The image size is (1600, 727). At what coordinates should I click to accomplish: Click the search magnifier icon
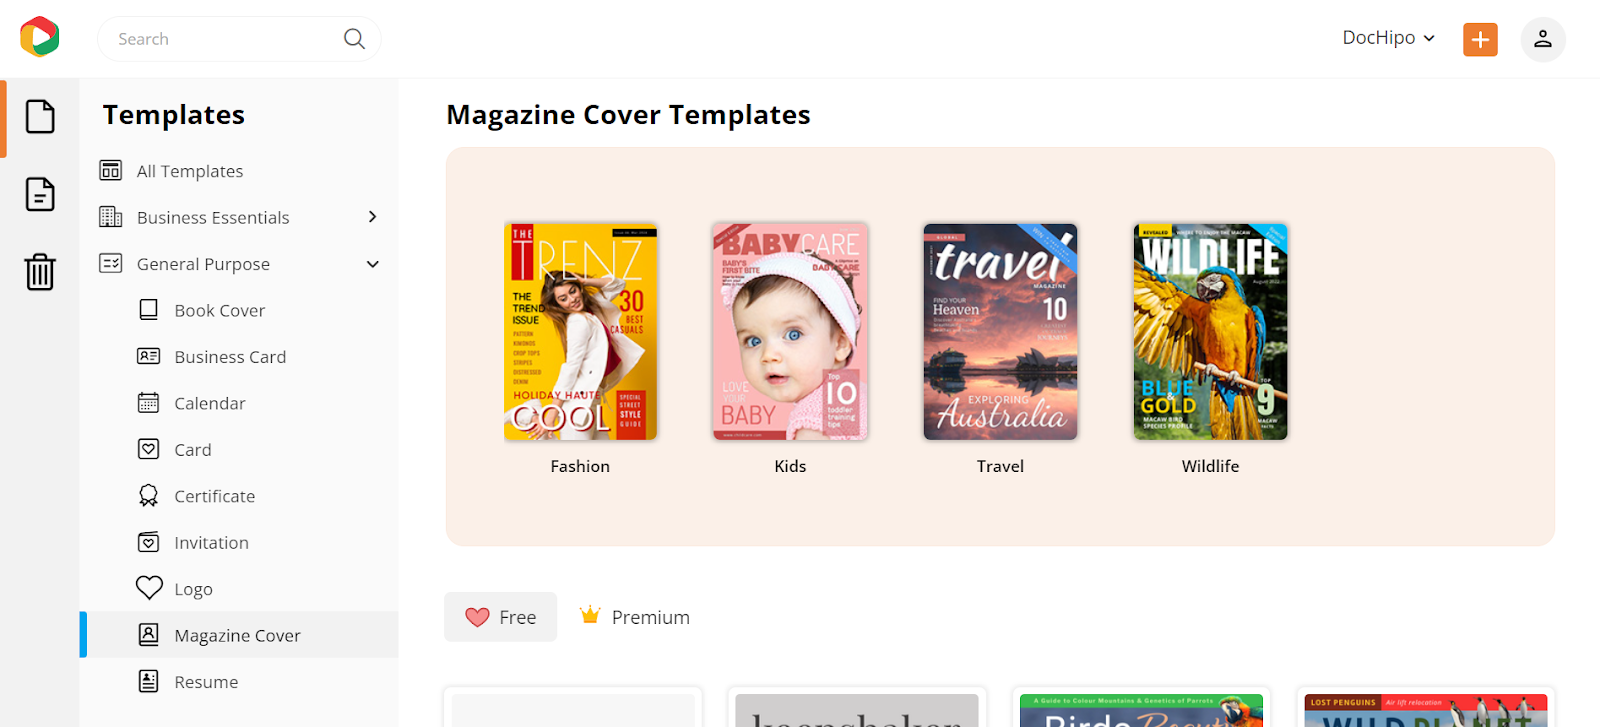354,39
